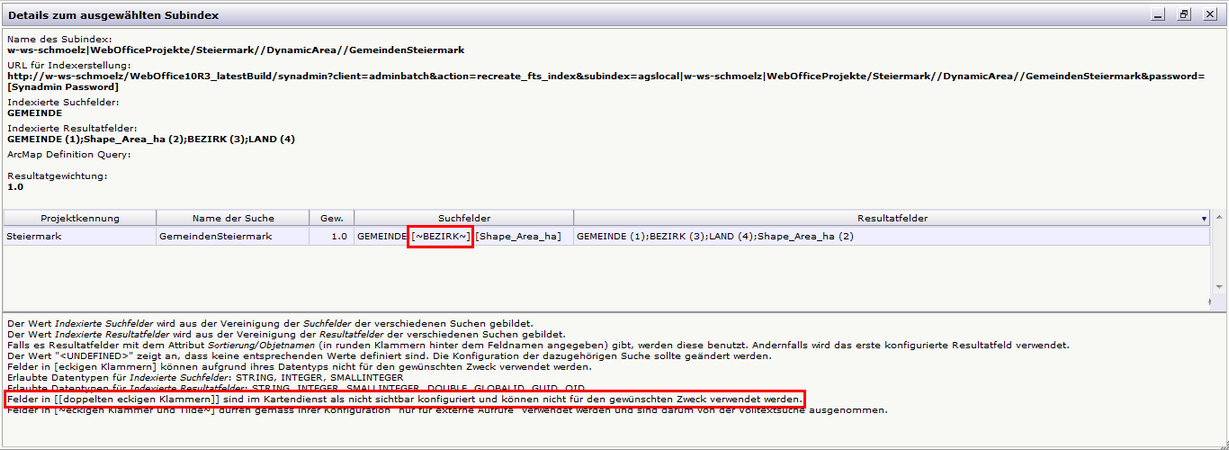Click the subindex name ending //GemeindenSteiermark
Screen dimensions: 1229x450
click(235, 49)
